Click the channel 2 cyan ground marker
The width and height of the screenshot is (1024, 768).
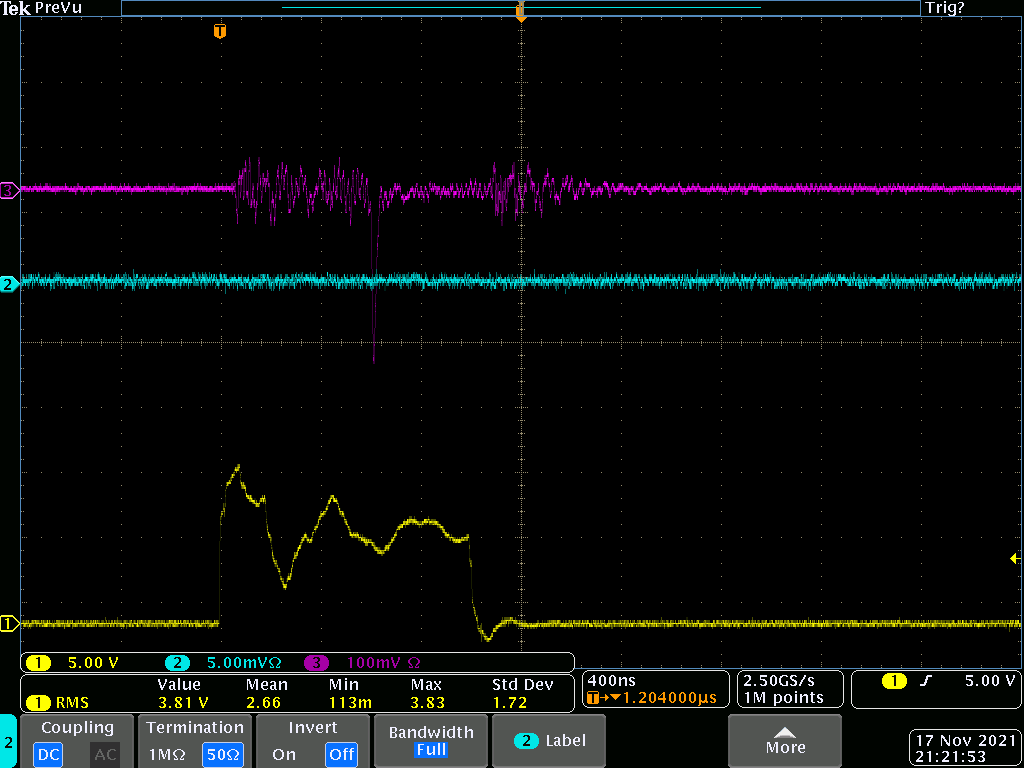point(8,285)
